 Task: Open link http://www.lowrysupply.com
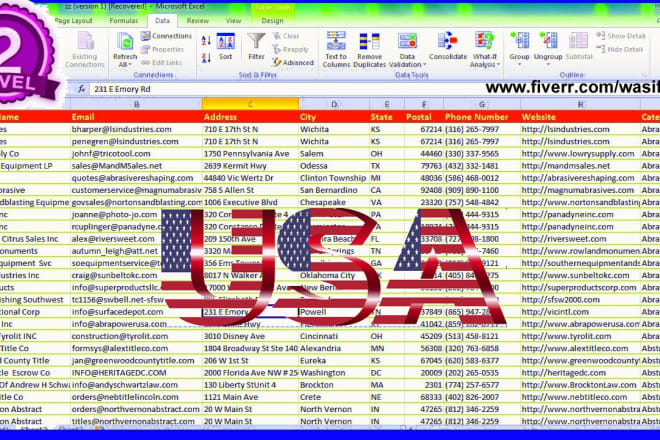(578, 154)
